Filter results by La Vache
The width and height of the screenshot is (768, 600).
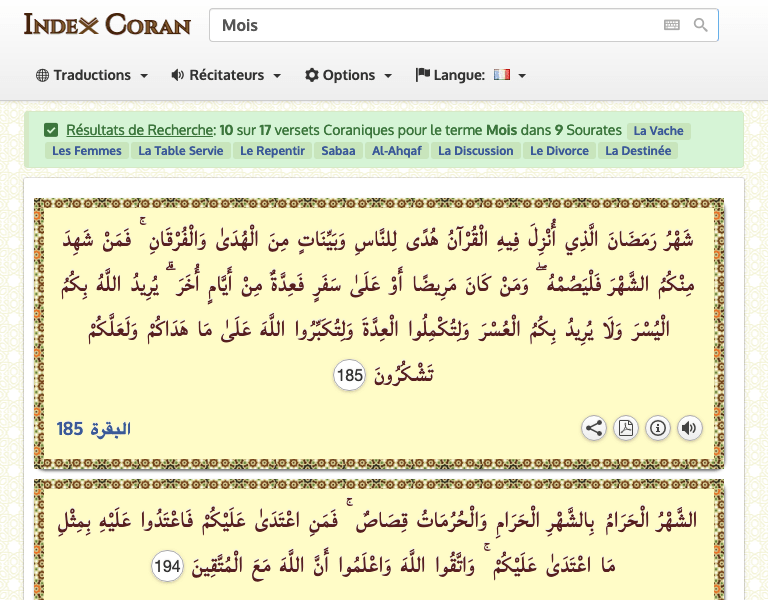point(658,131)
